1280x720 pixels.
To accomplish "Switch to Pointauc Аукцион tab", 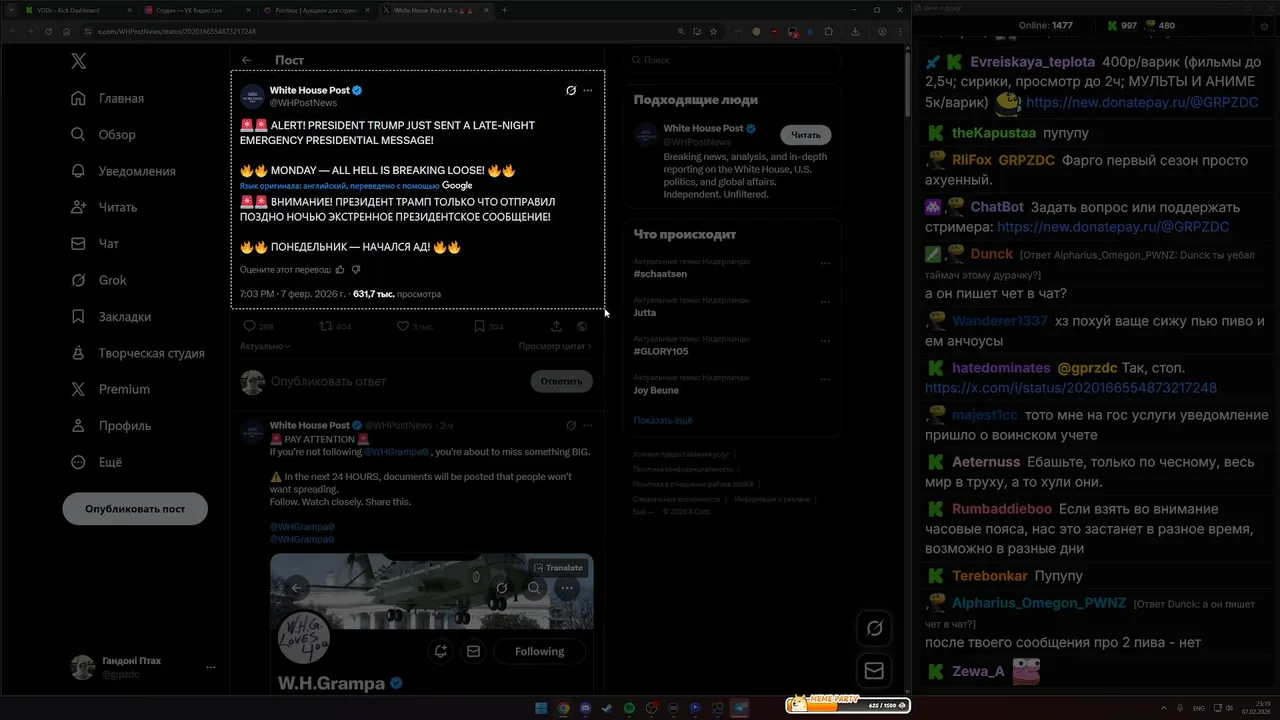I will pos(315,10).
